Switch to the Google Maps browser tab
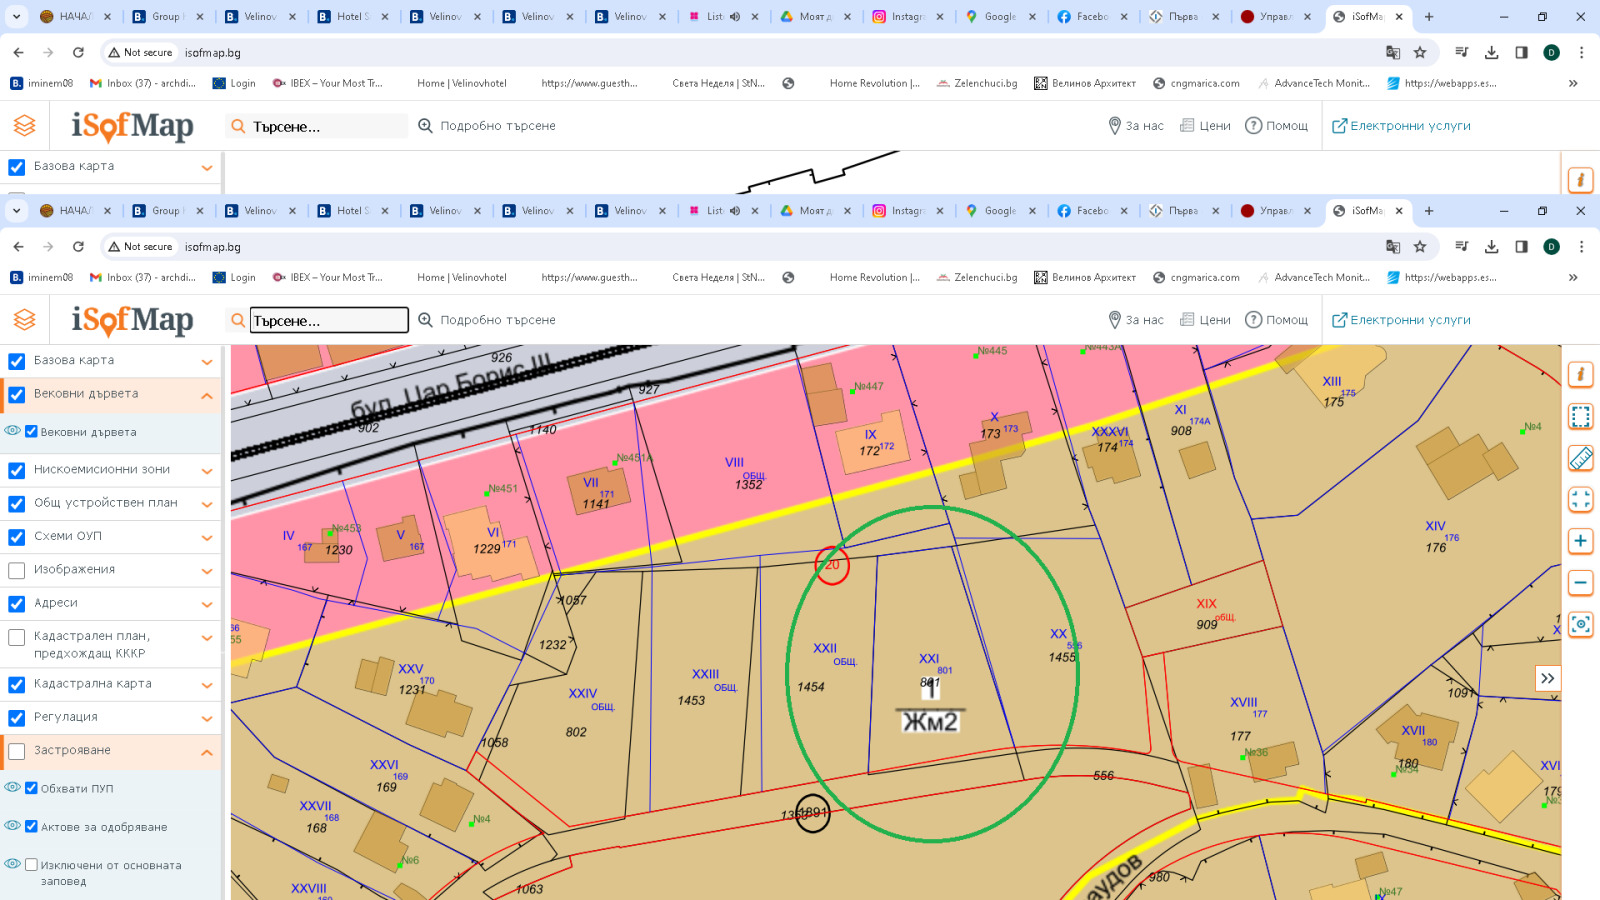The height and width of the screenshot is (900, 1600). [x=1001, y=210]
